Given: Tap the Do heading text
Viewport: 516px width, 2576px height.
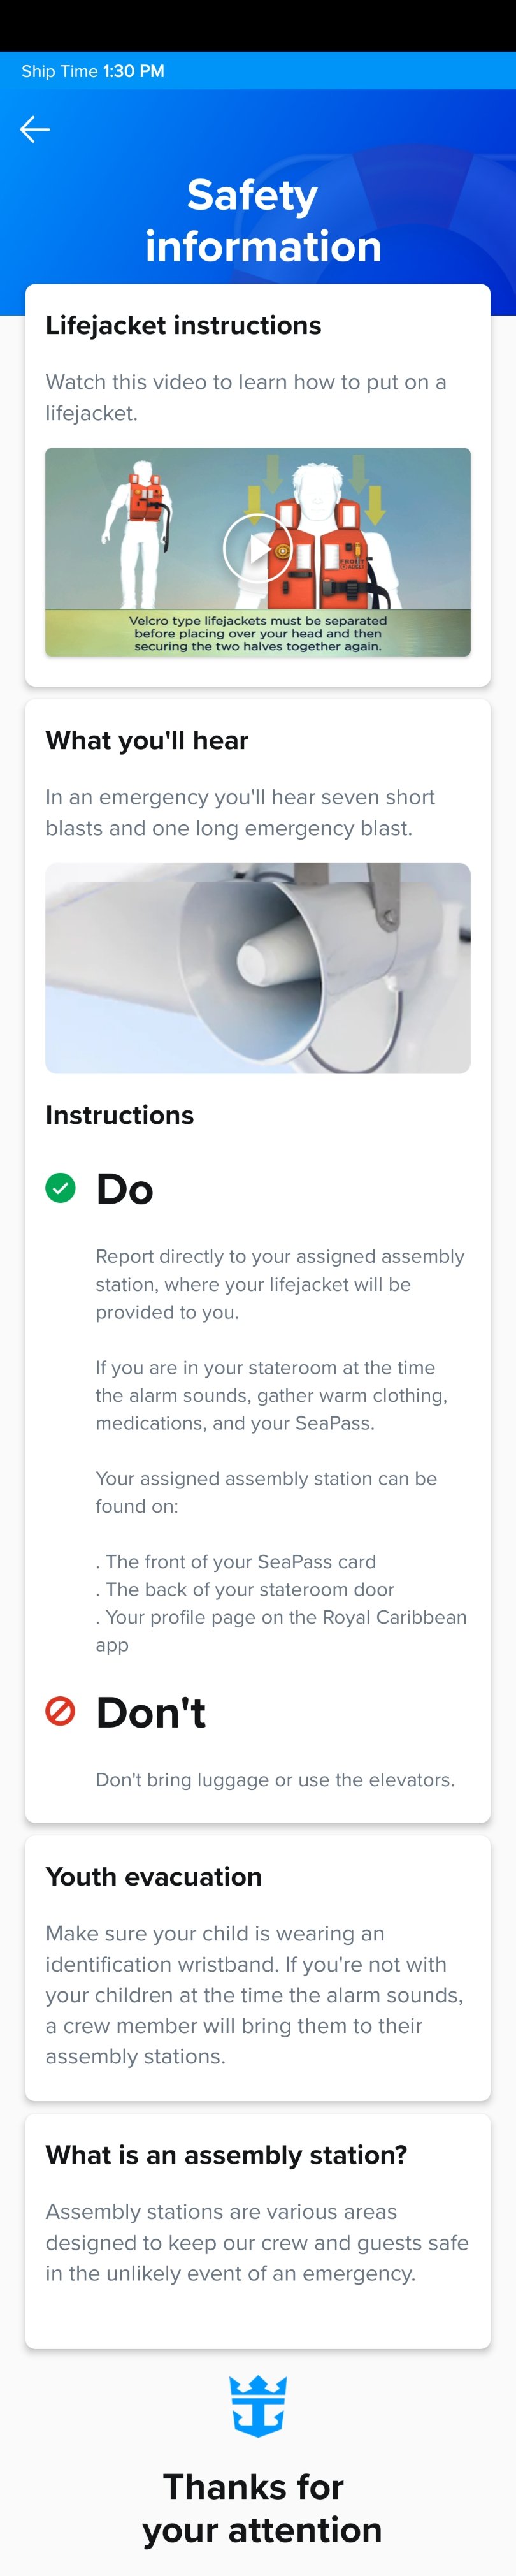Looking at the screenshot, I should [125, 1189].
